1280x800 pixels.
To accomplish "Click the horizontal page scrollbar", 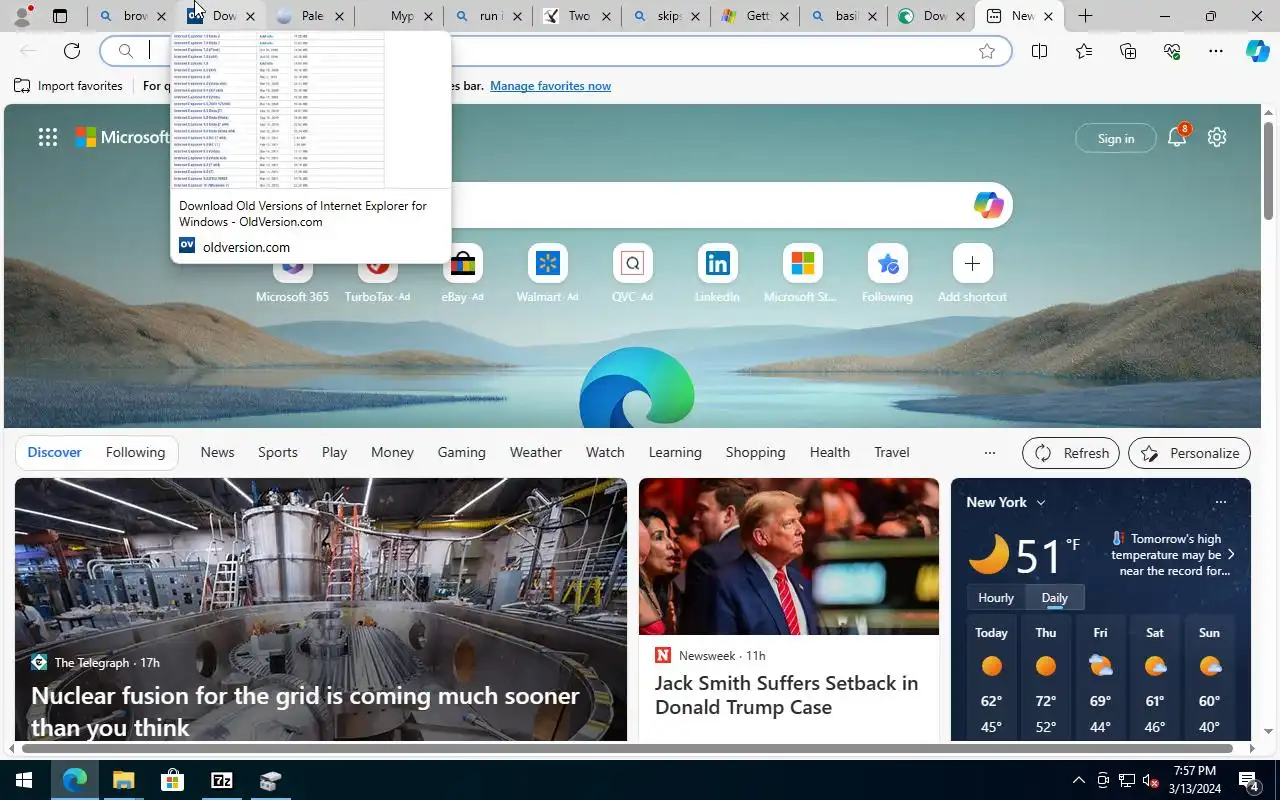I will (627, 748).
